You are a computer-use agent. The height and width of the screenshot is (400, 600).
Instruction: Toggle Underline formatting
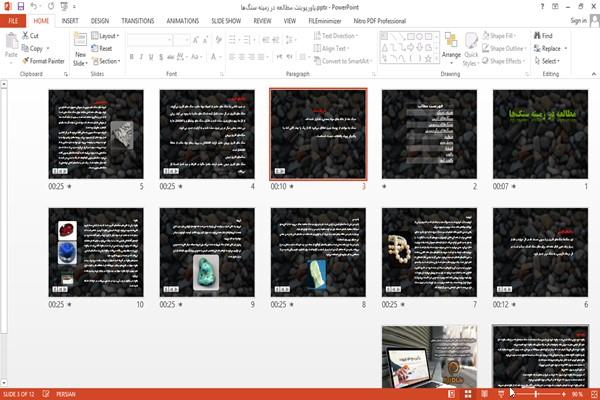[x=151, y=57]
